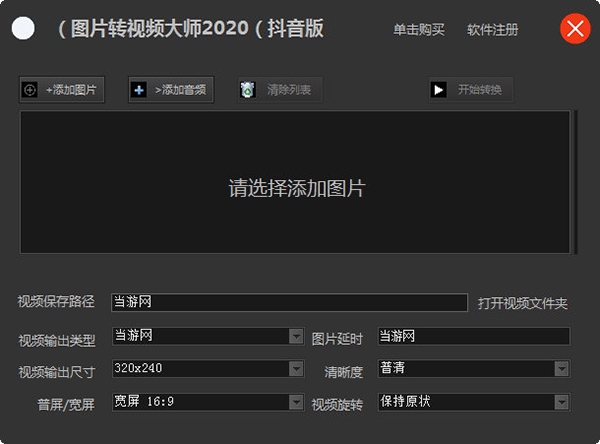
Task: Expand the 清晰度 dropdown arrow
Action: coord(562,369)
